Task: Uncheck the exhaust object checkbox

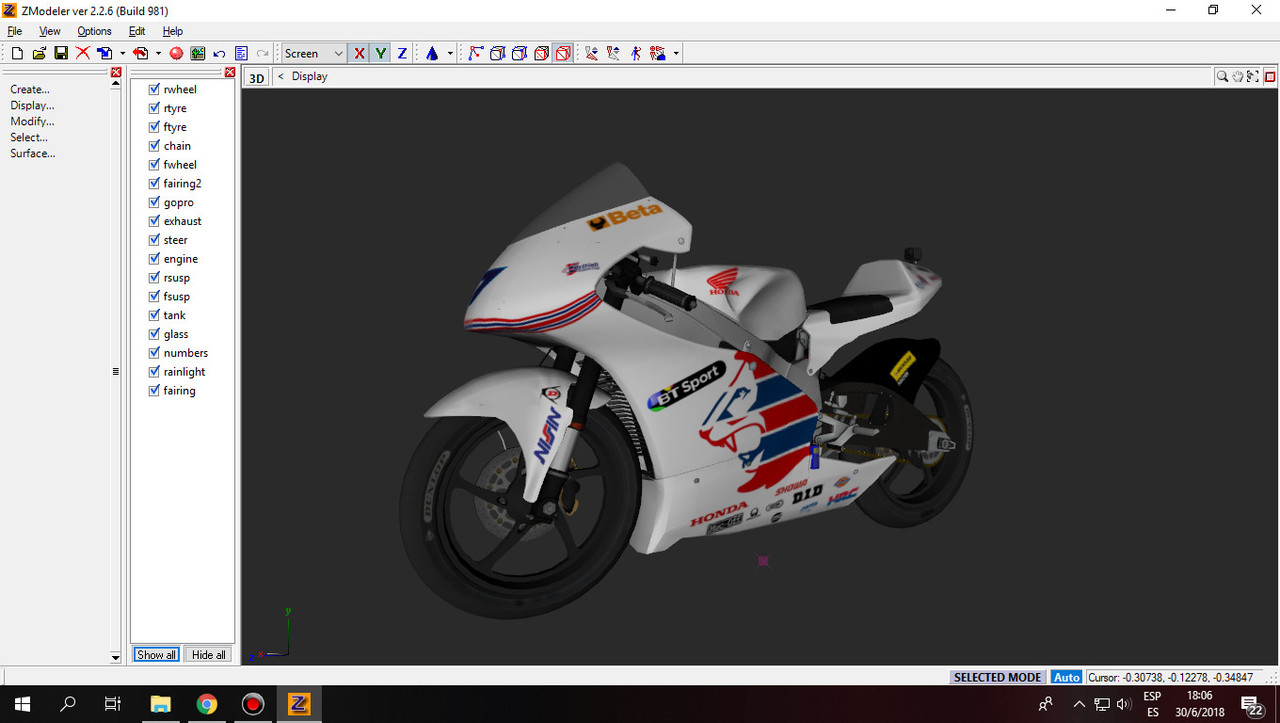Action: 154,221
